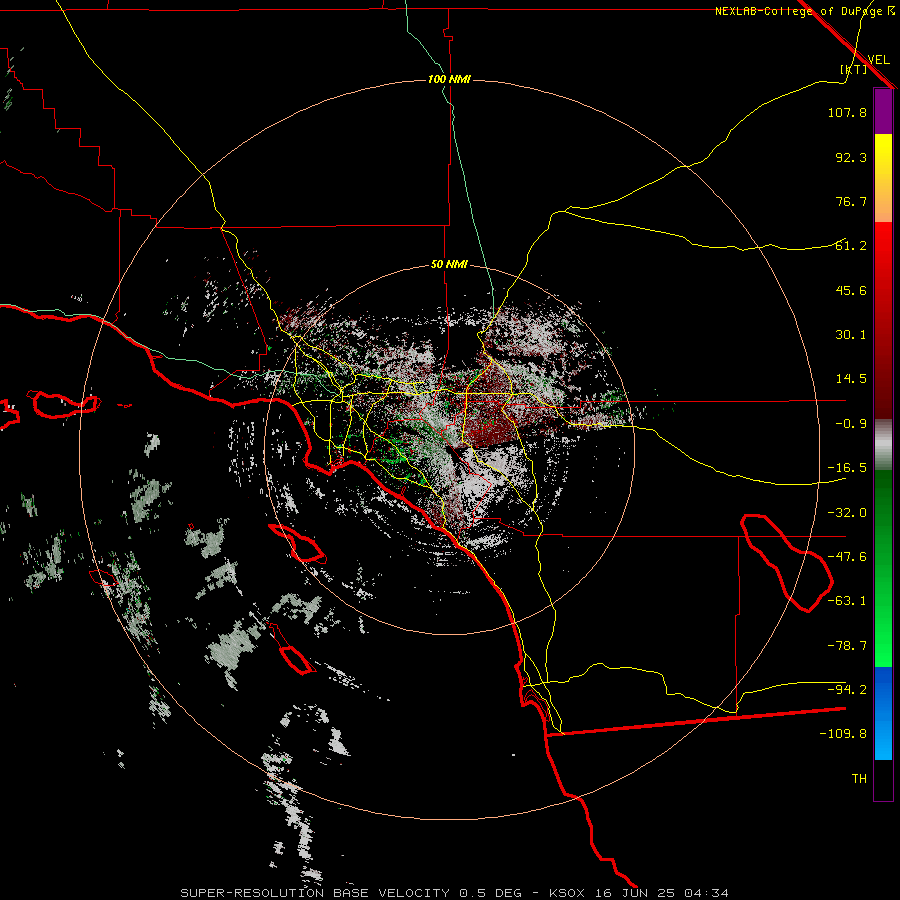Click the -94.2 legend value
The width and height of the screenshot is (900, 900).
(x=847, y=689)
